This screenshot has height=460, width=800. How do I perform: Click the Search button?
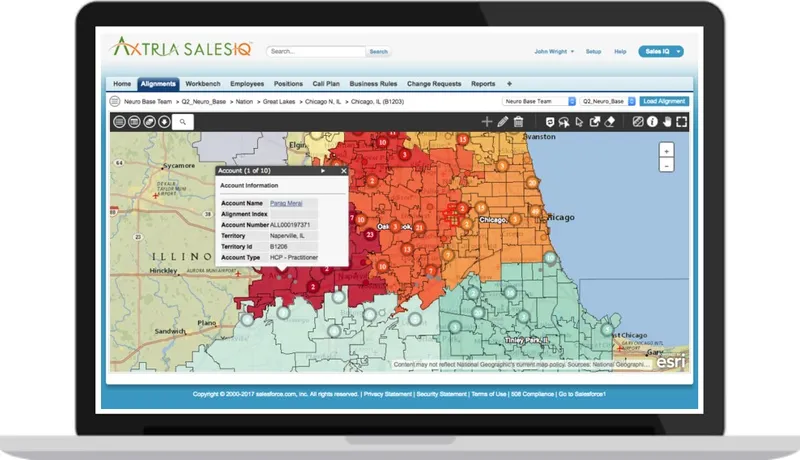[x=379, y=52]
